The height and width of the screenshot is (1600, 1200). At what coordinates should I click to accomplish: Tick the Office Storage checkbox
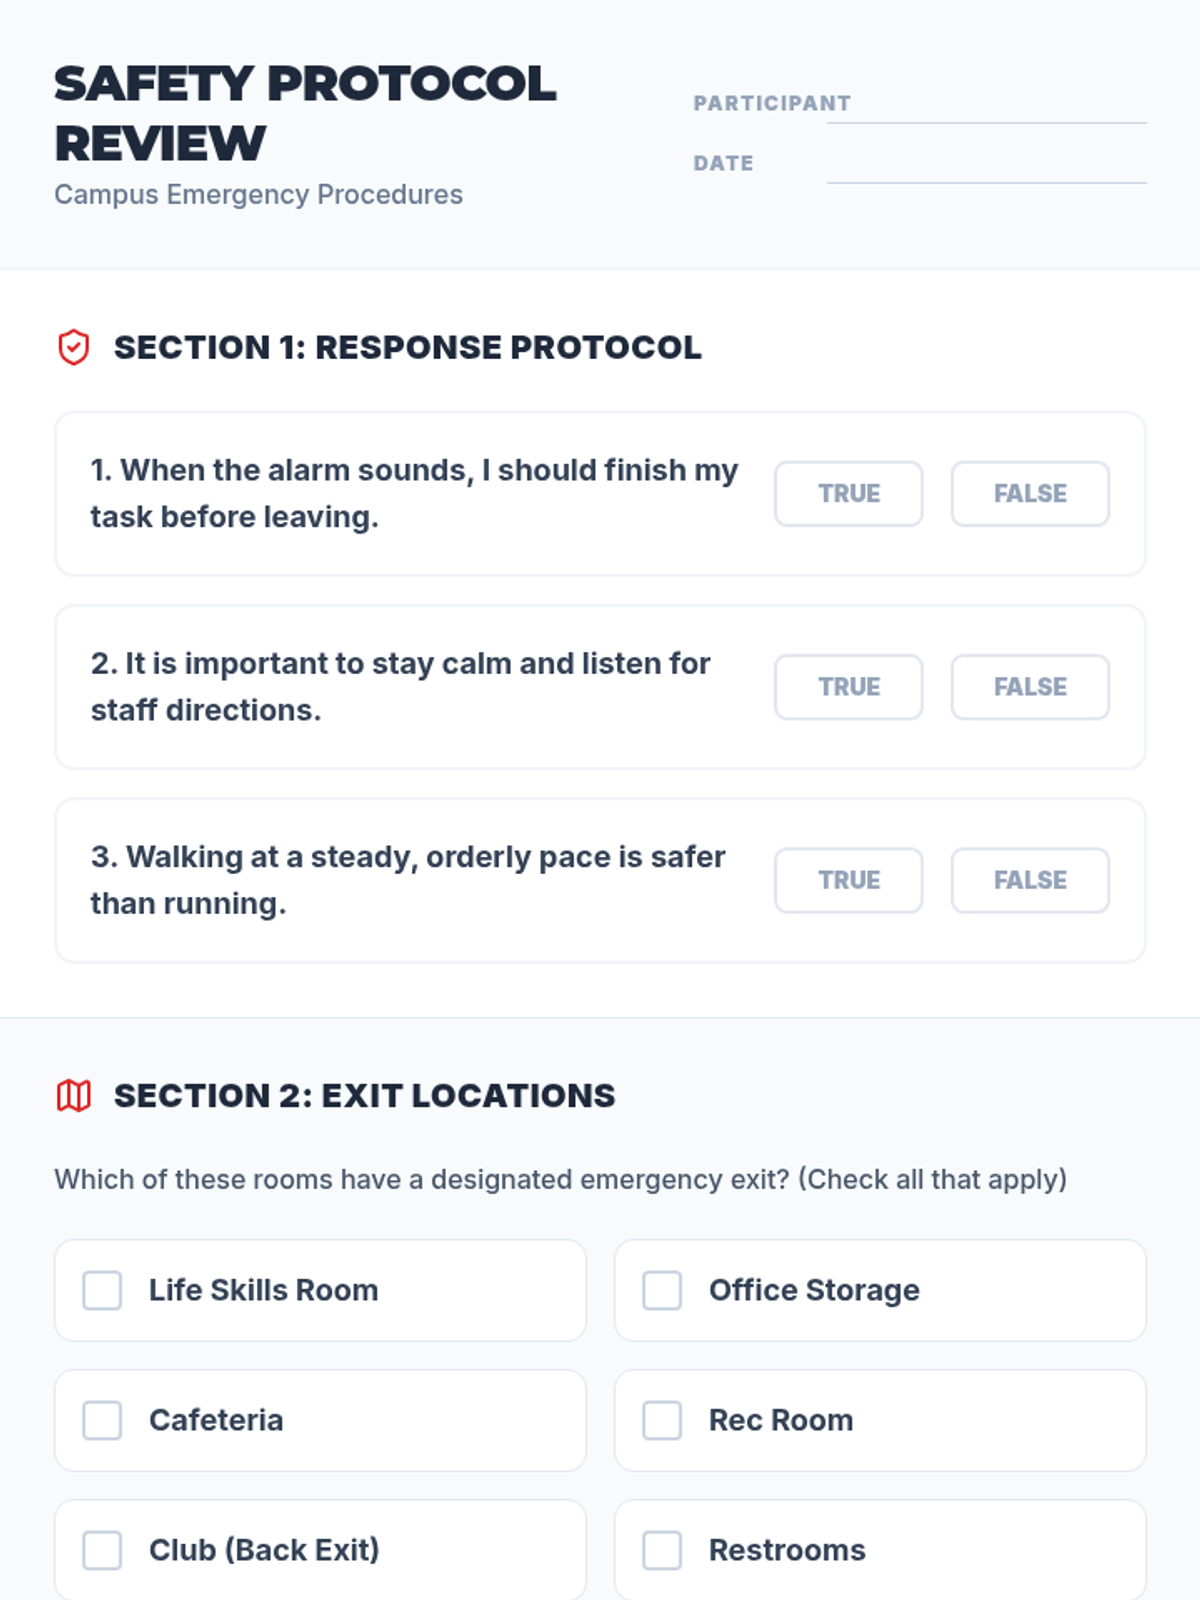[662, 1290]
